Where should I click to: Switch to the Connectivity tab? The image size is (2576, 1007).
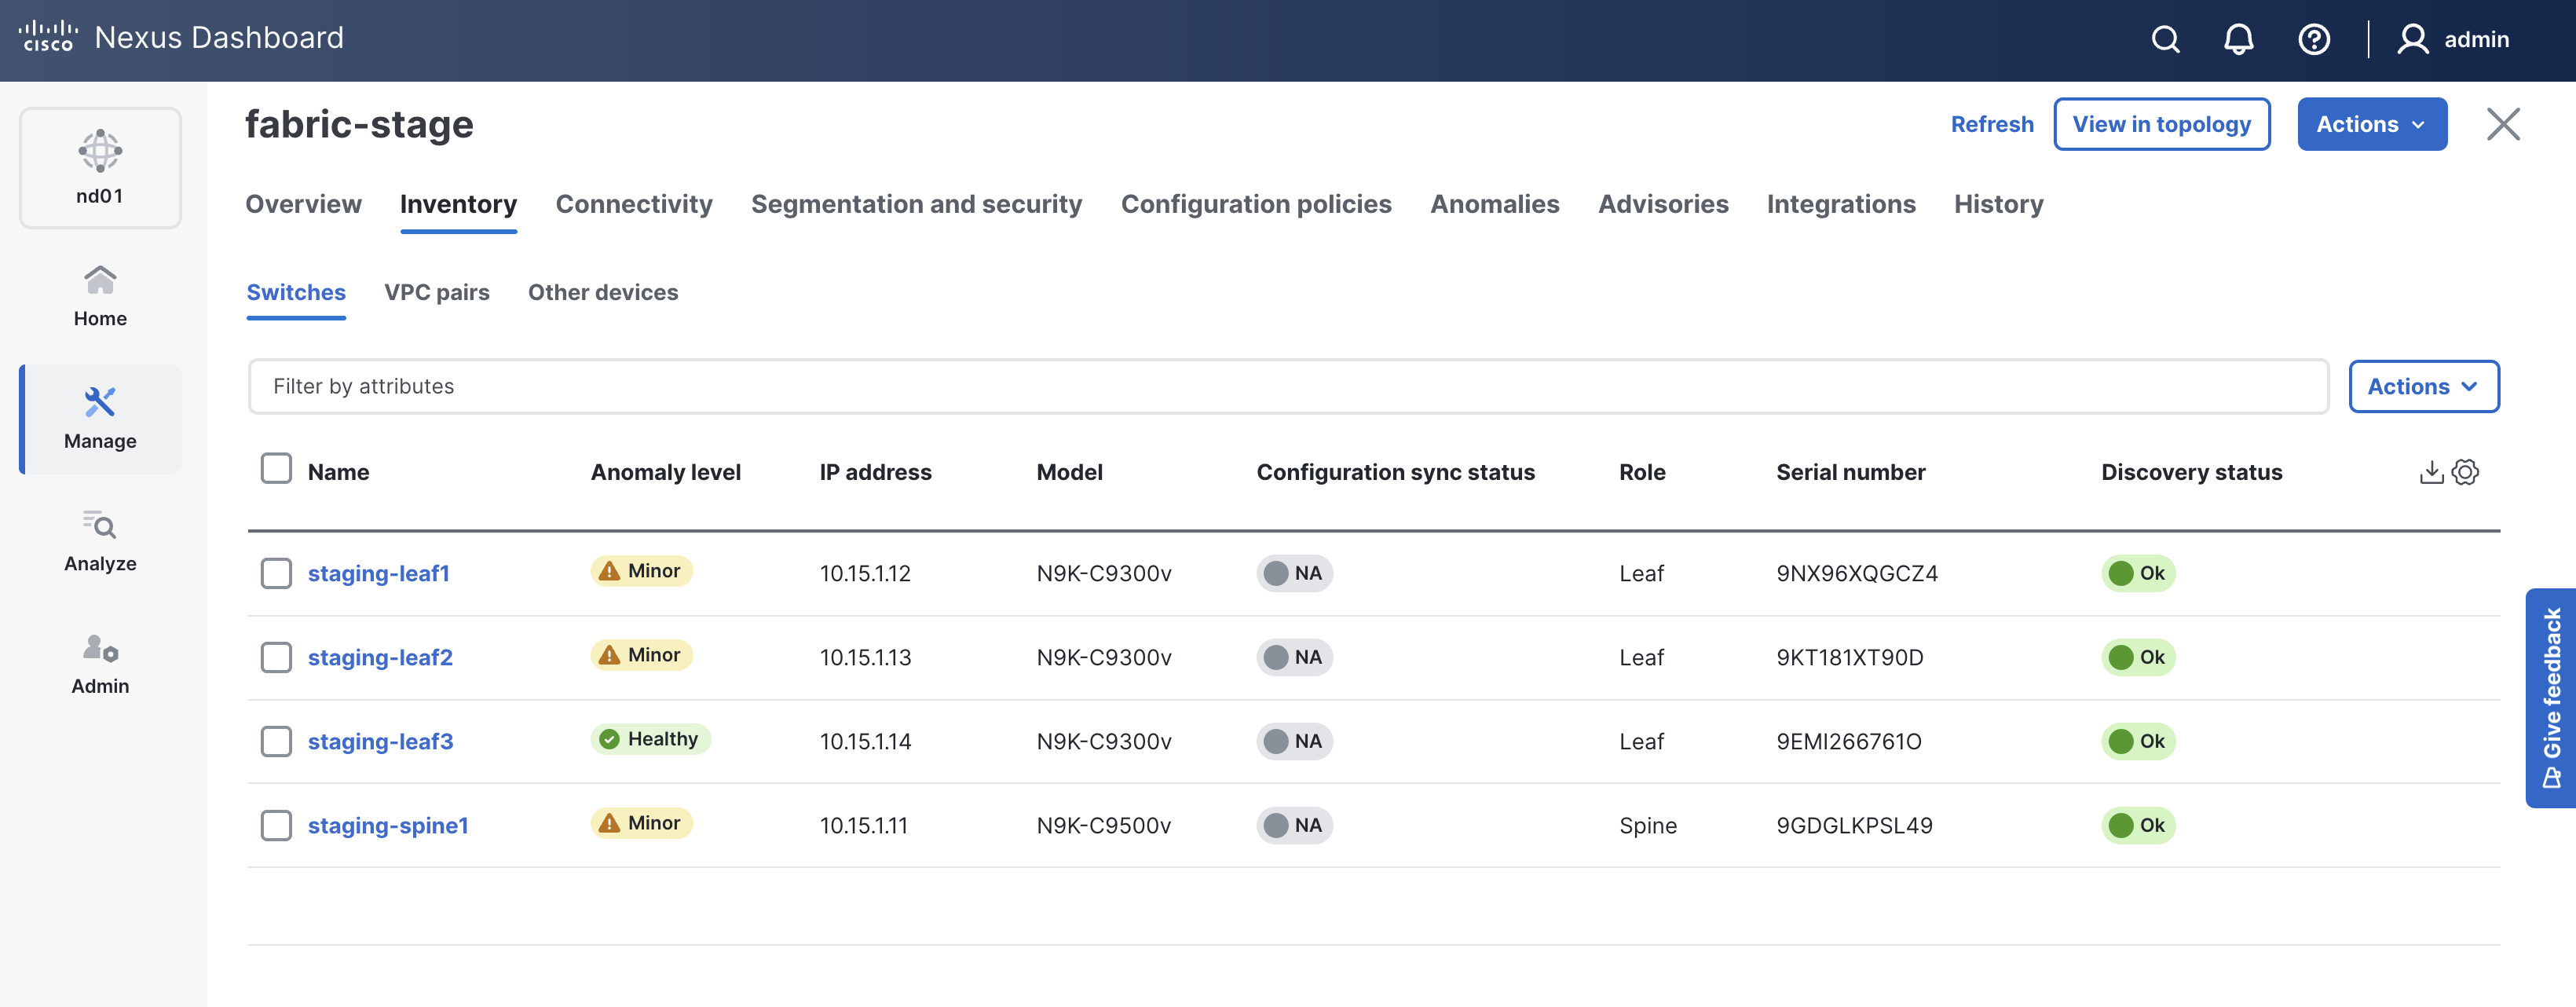click(x=634, y=204)
